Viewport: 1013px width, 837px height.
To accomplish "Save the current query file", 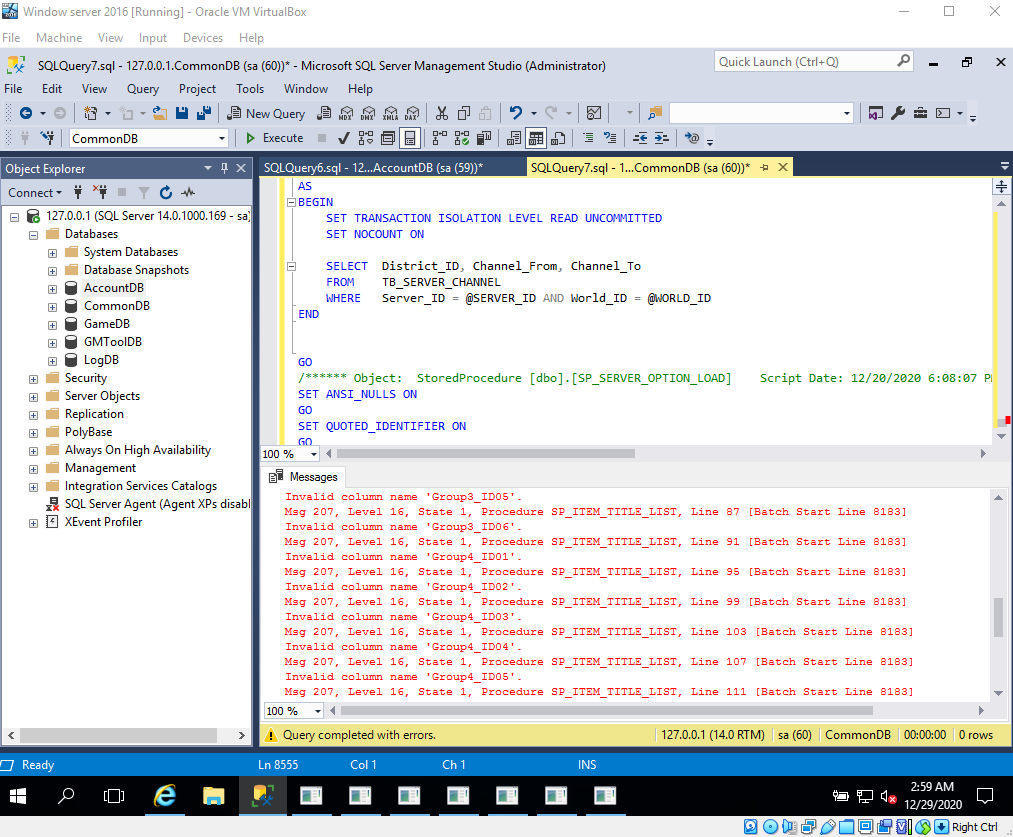I will click(182, 114).
